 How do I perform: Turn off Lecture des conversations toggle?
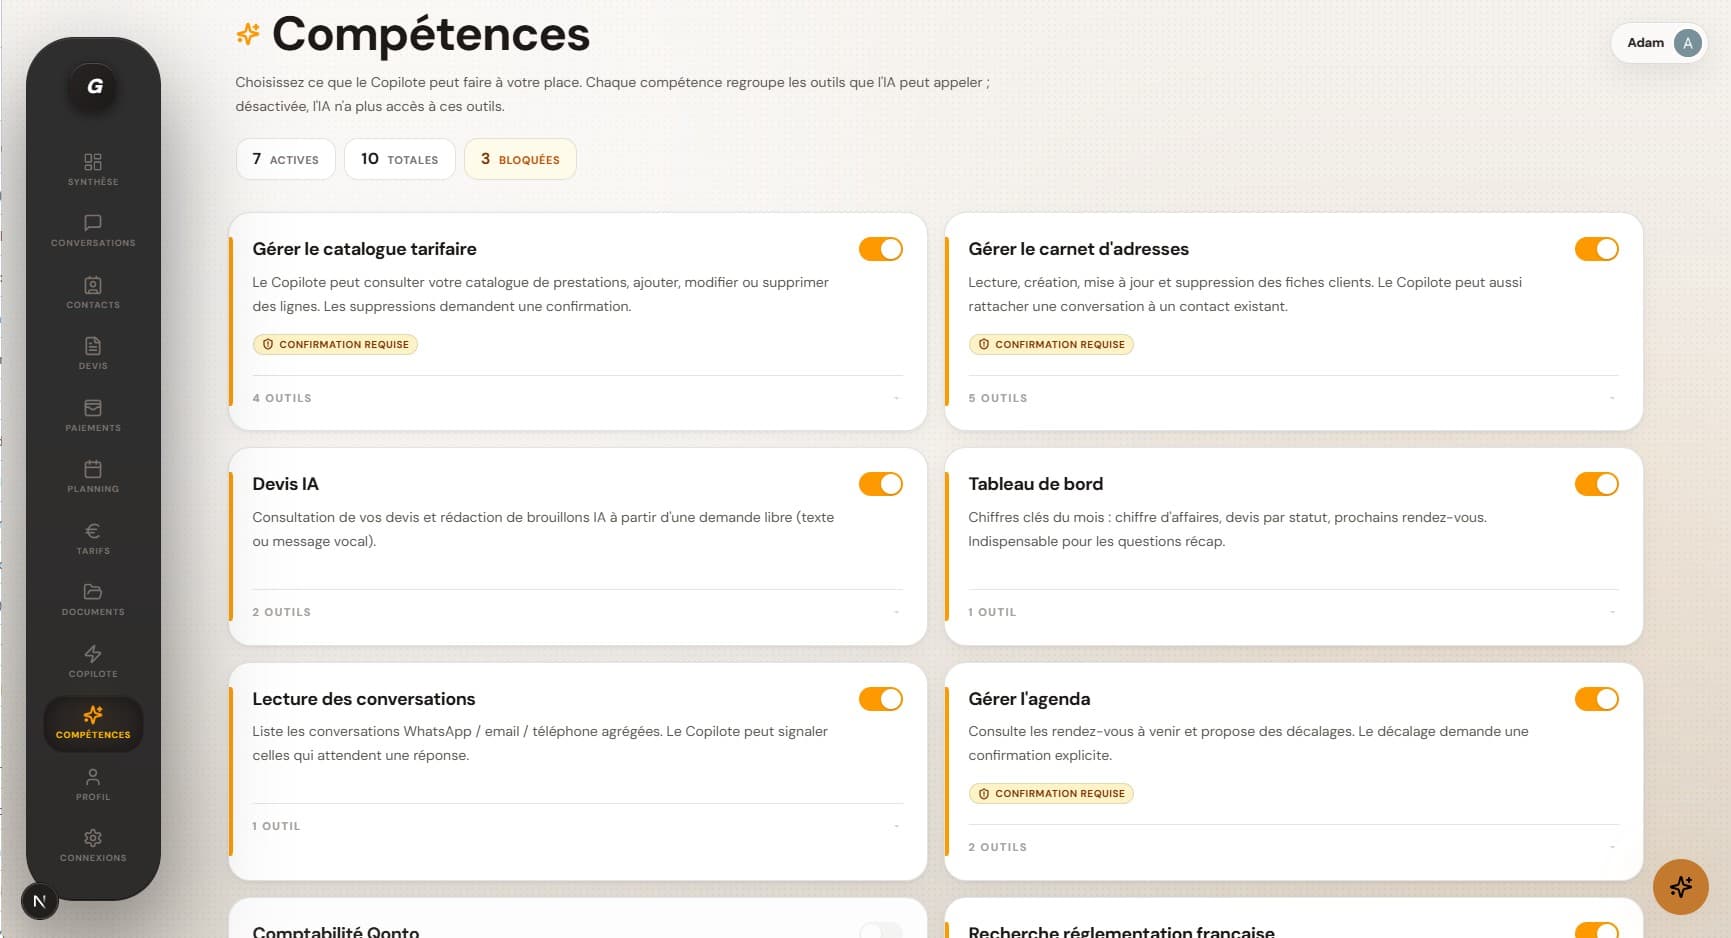[x=880, y=699]
